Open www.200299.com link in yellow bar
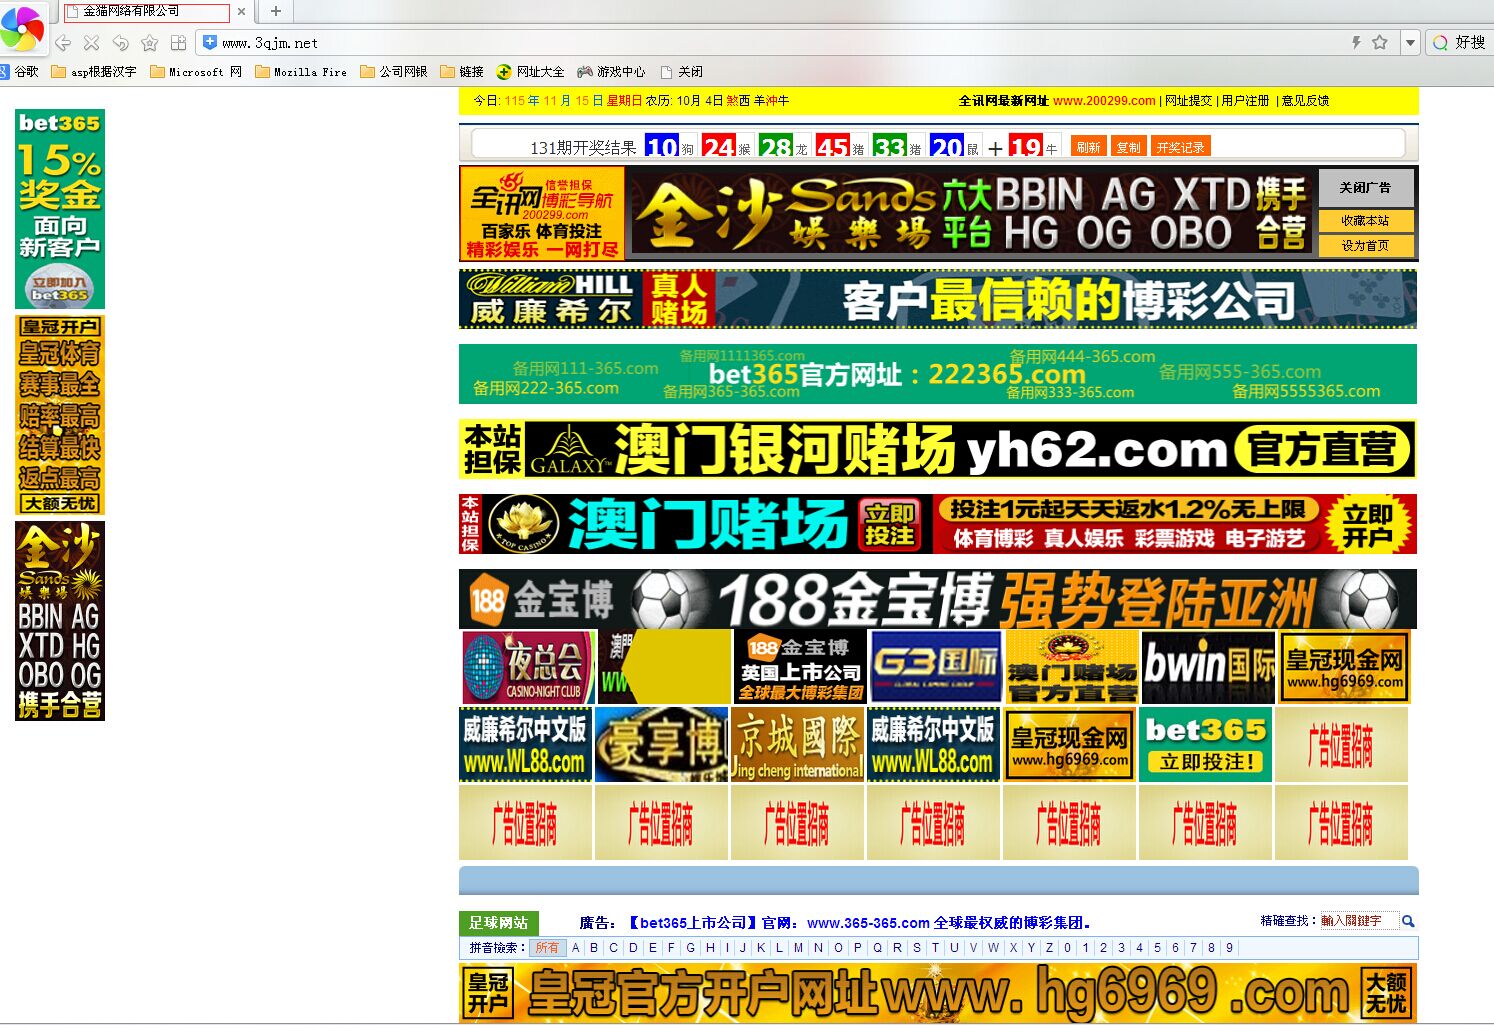 pos(1104,101)
